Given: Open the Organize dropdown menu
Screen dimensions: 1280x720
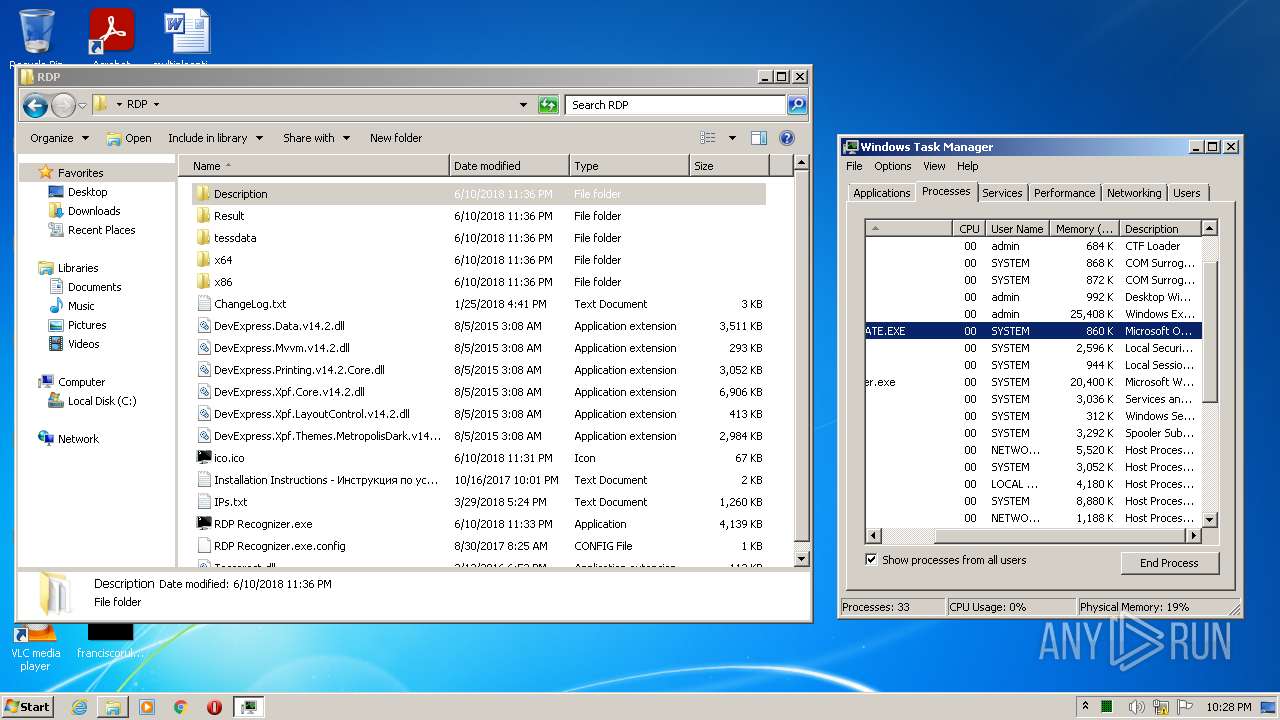Looking at the screenshot, I should tap(59, 138).
